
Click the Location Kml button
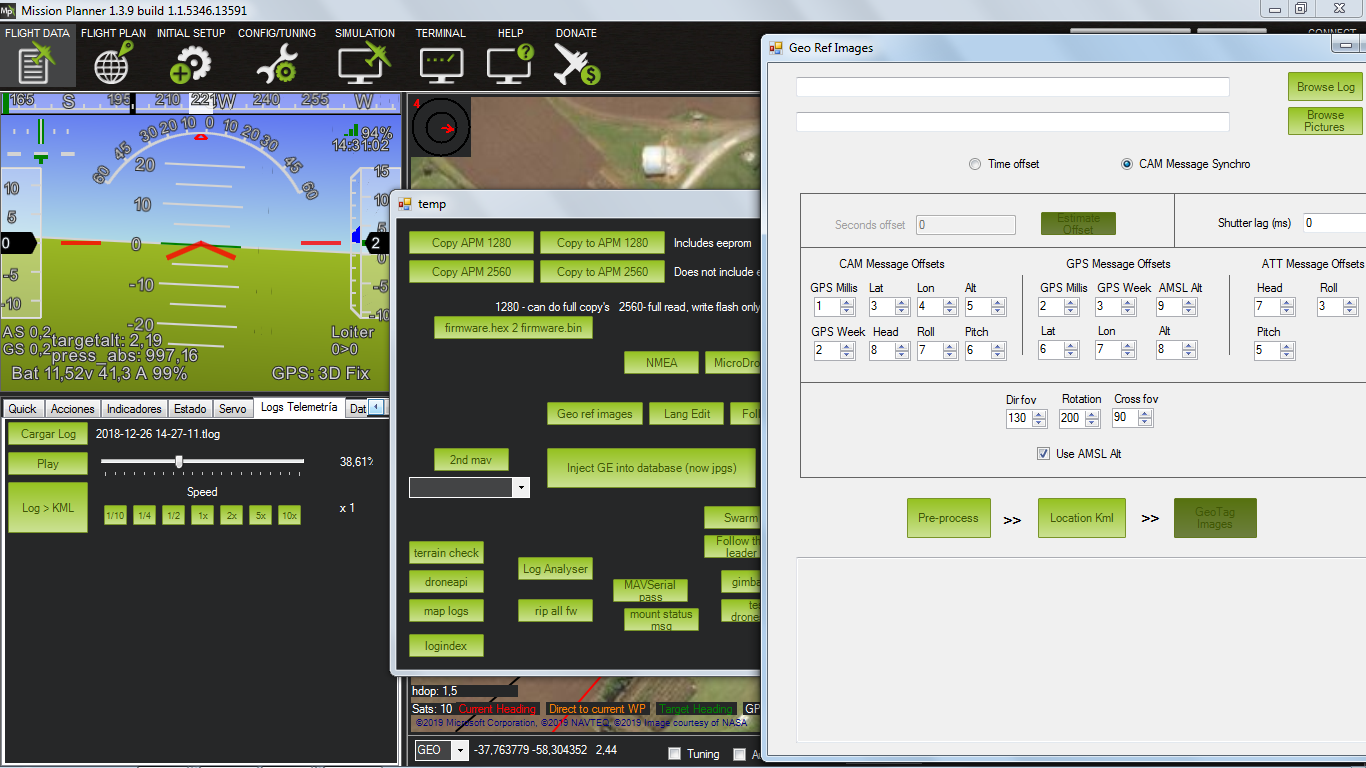point(1082,518)
